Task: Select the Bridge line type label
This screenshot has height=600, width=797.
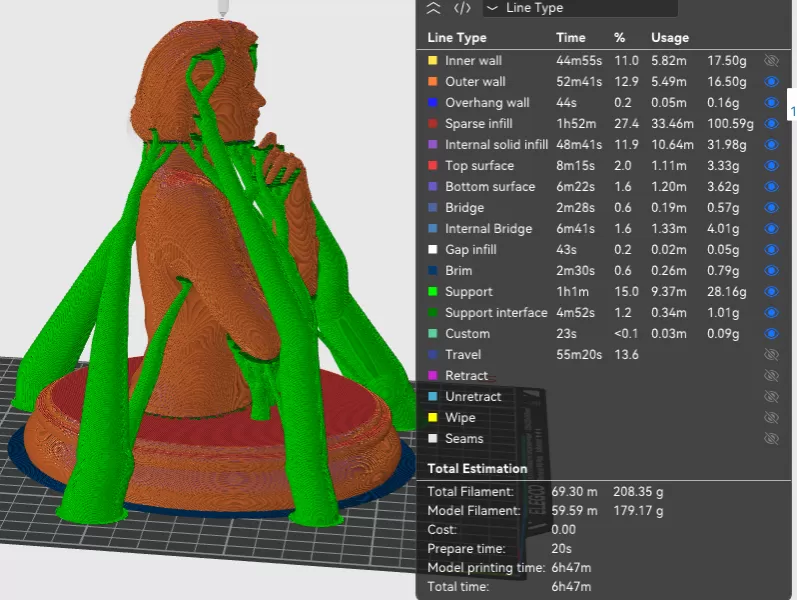Action: tap(464, 208)
